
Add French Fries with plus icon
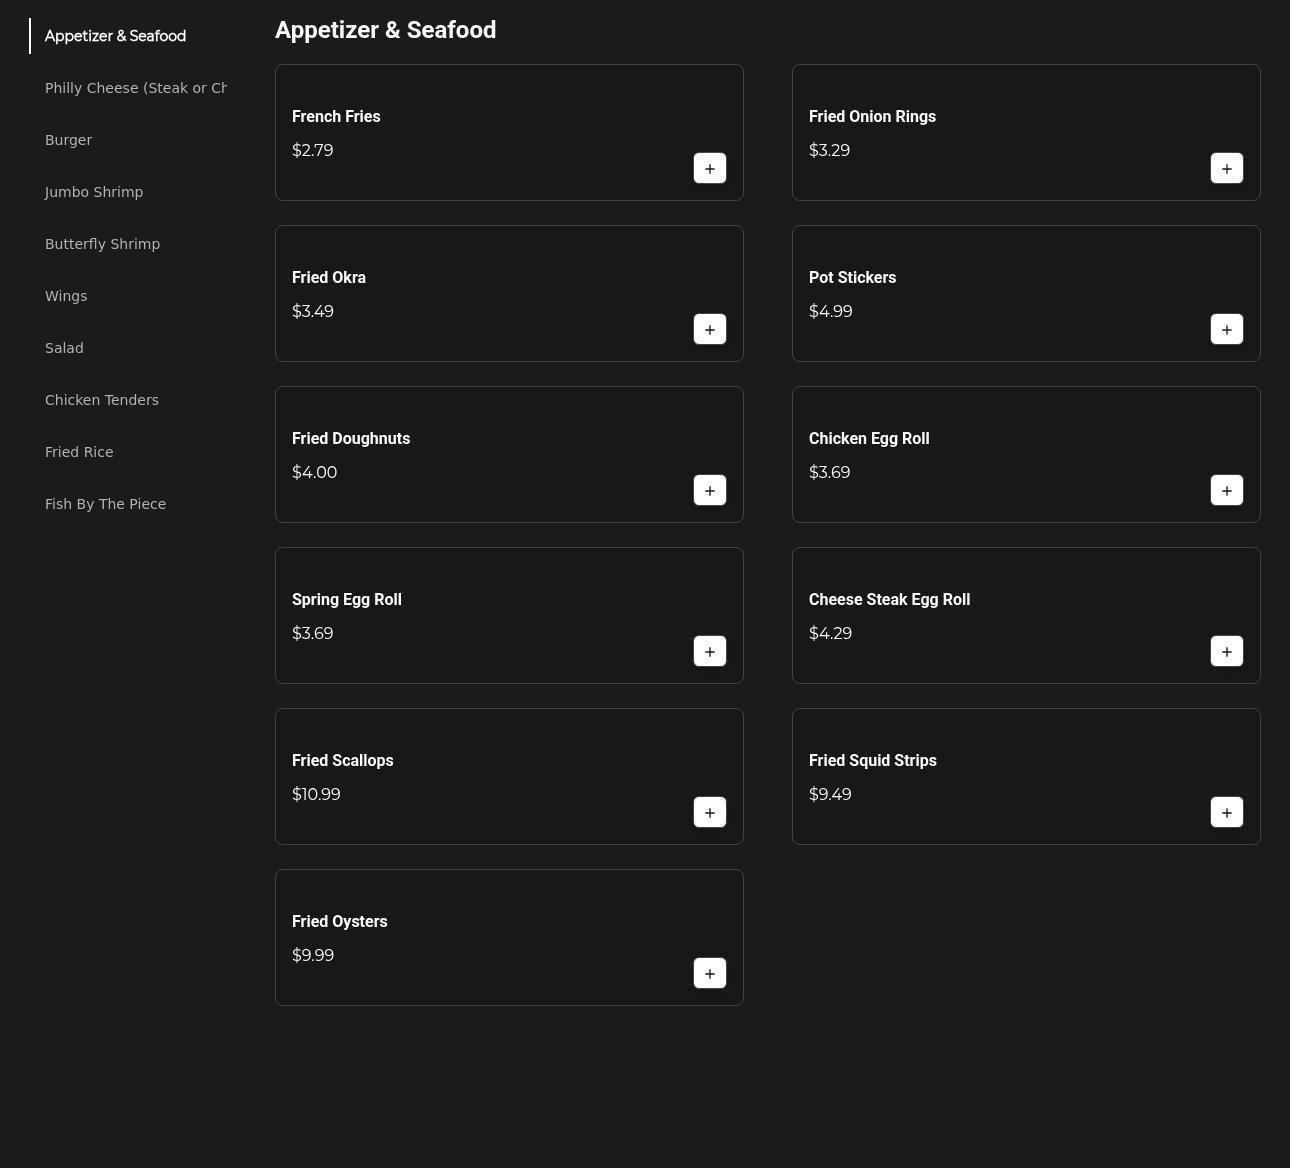[709, 168]
